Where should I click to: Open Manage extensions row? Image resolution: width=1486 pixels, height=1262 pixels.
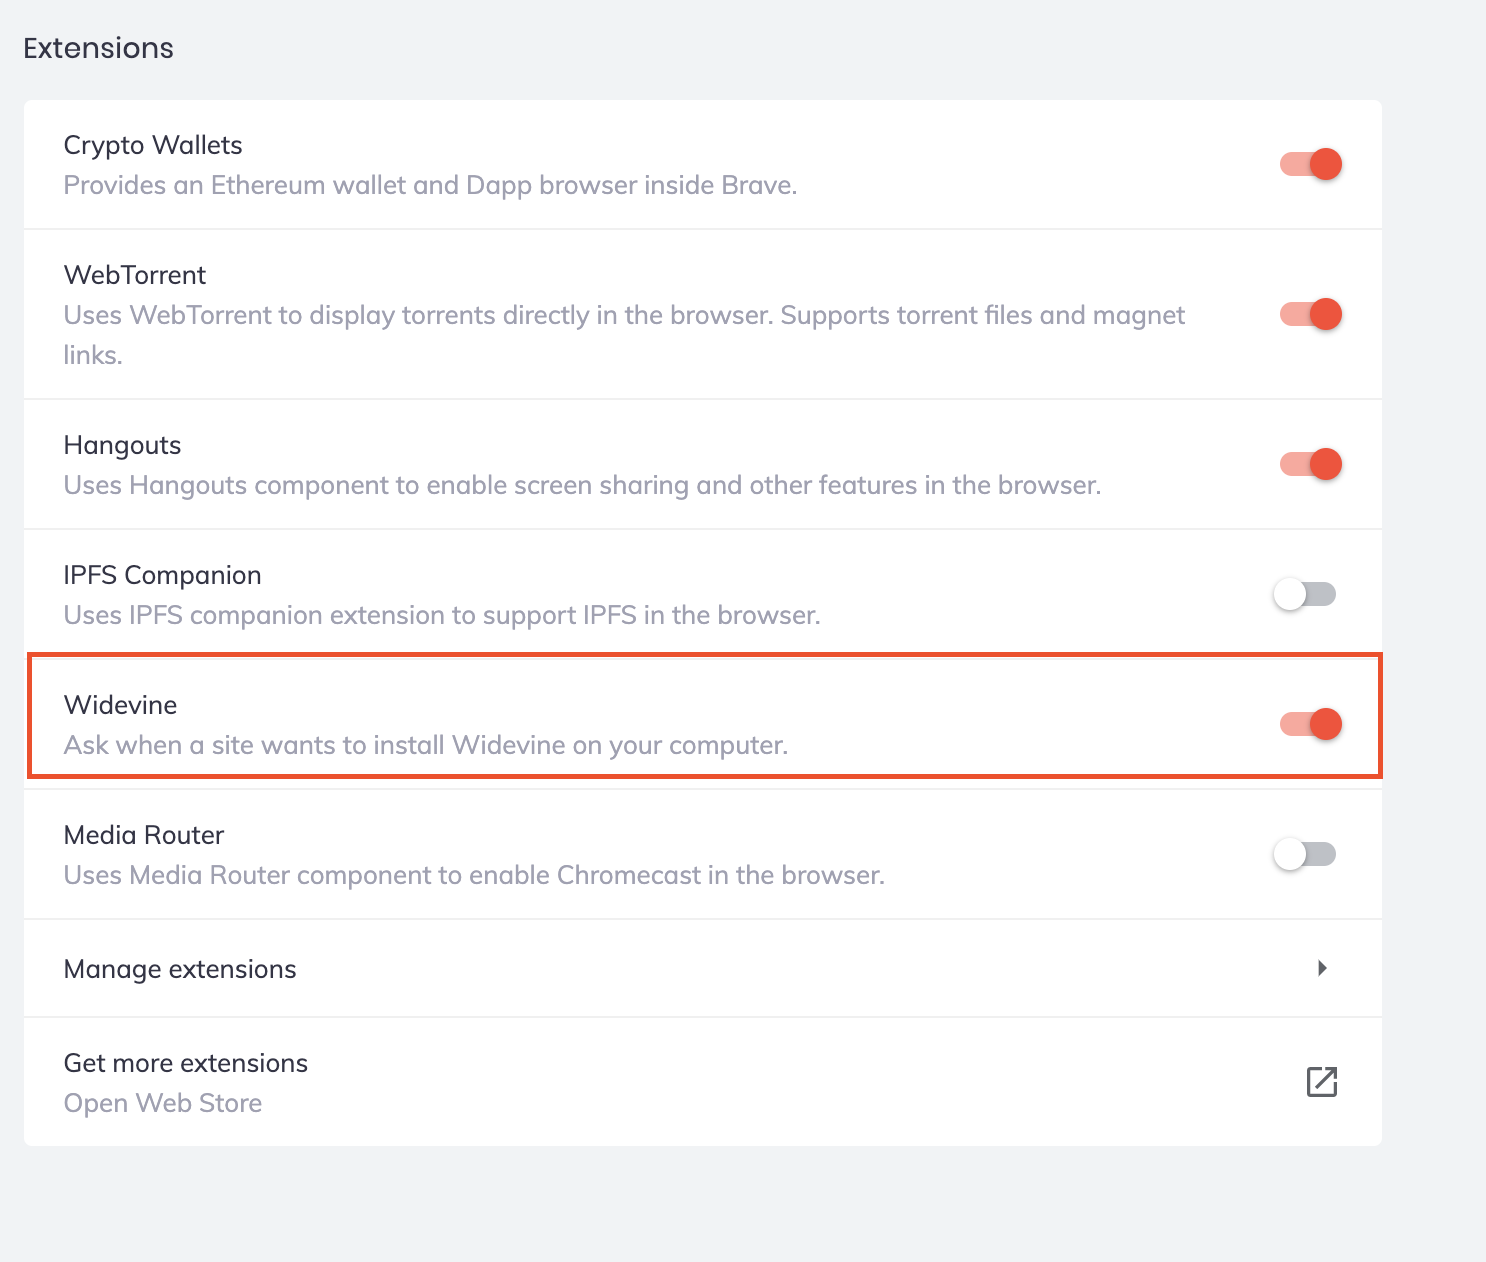(x=703, y=969)
